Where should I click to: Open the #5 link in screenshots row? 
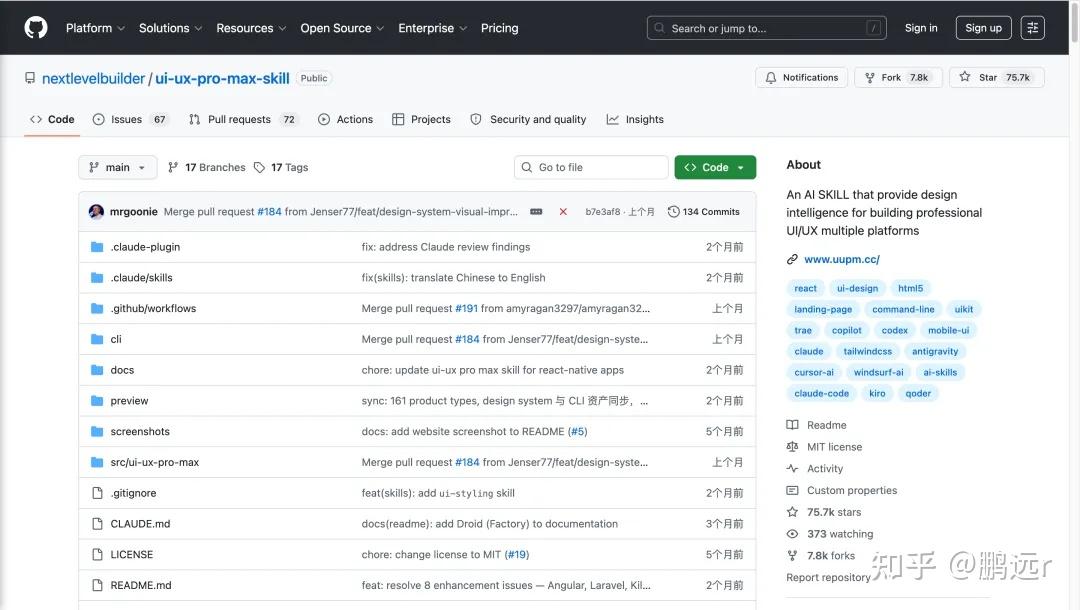(x=577, y=431)
